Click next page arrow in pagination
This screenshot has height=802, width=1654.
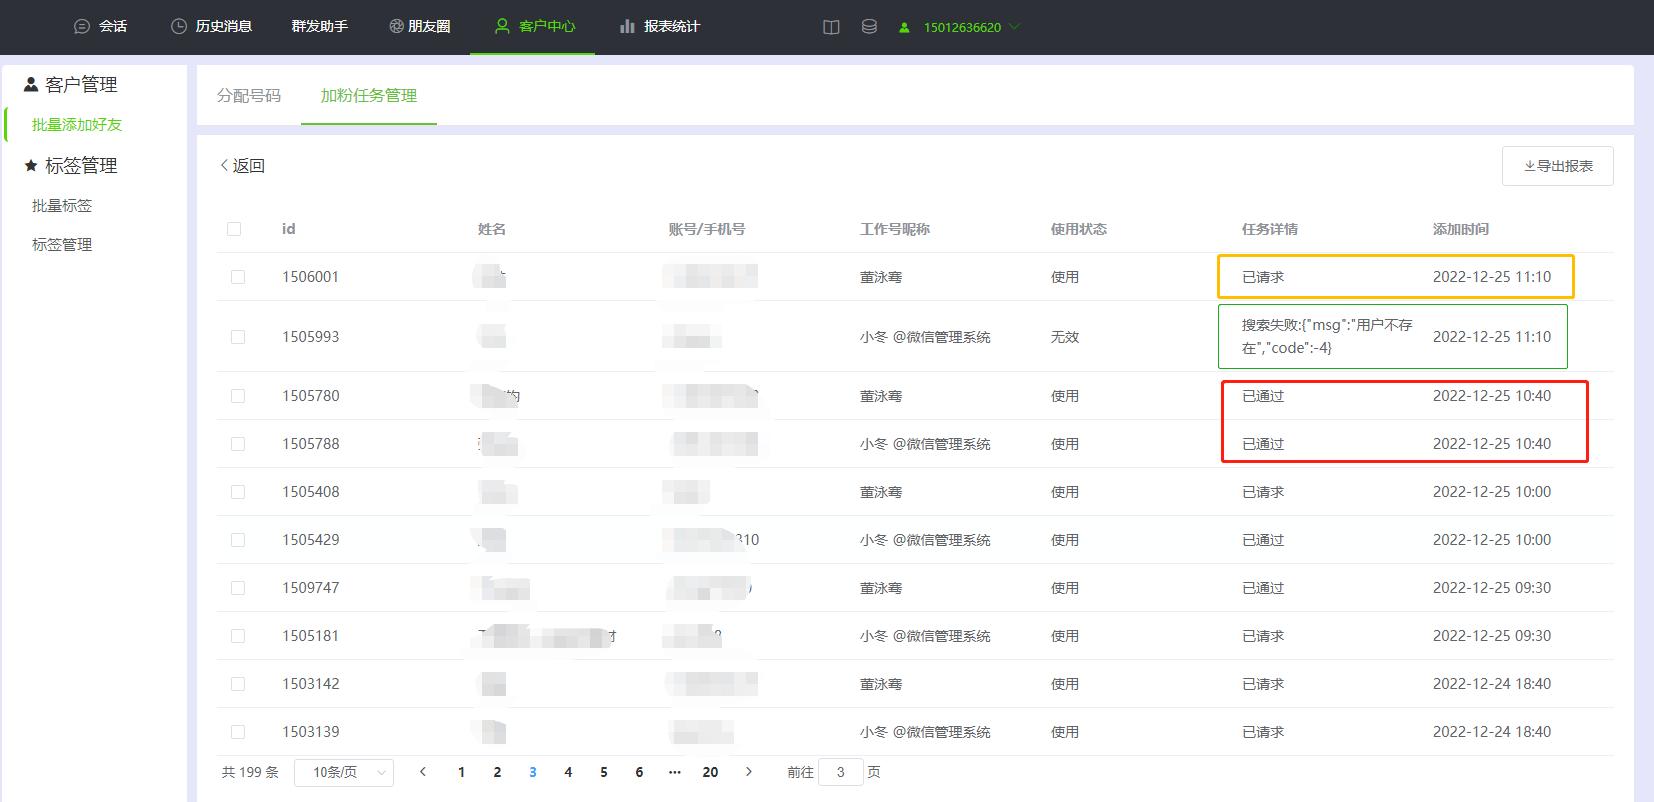point(749,772)
